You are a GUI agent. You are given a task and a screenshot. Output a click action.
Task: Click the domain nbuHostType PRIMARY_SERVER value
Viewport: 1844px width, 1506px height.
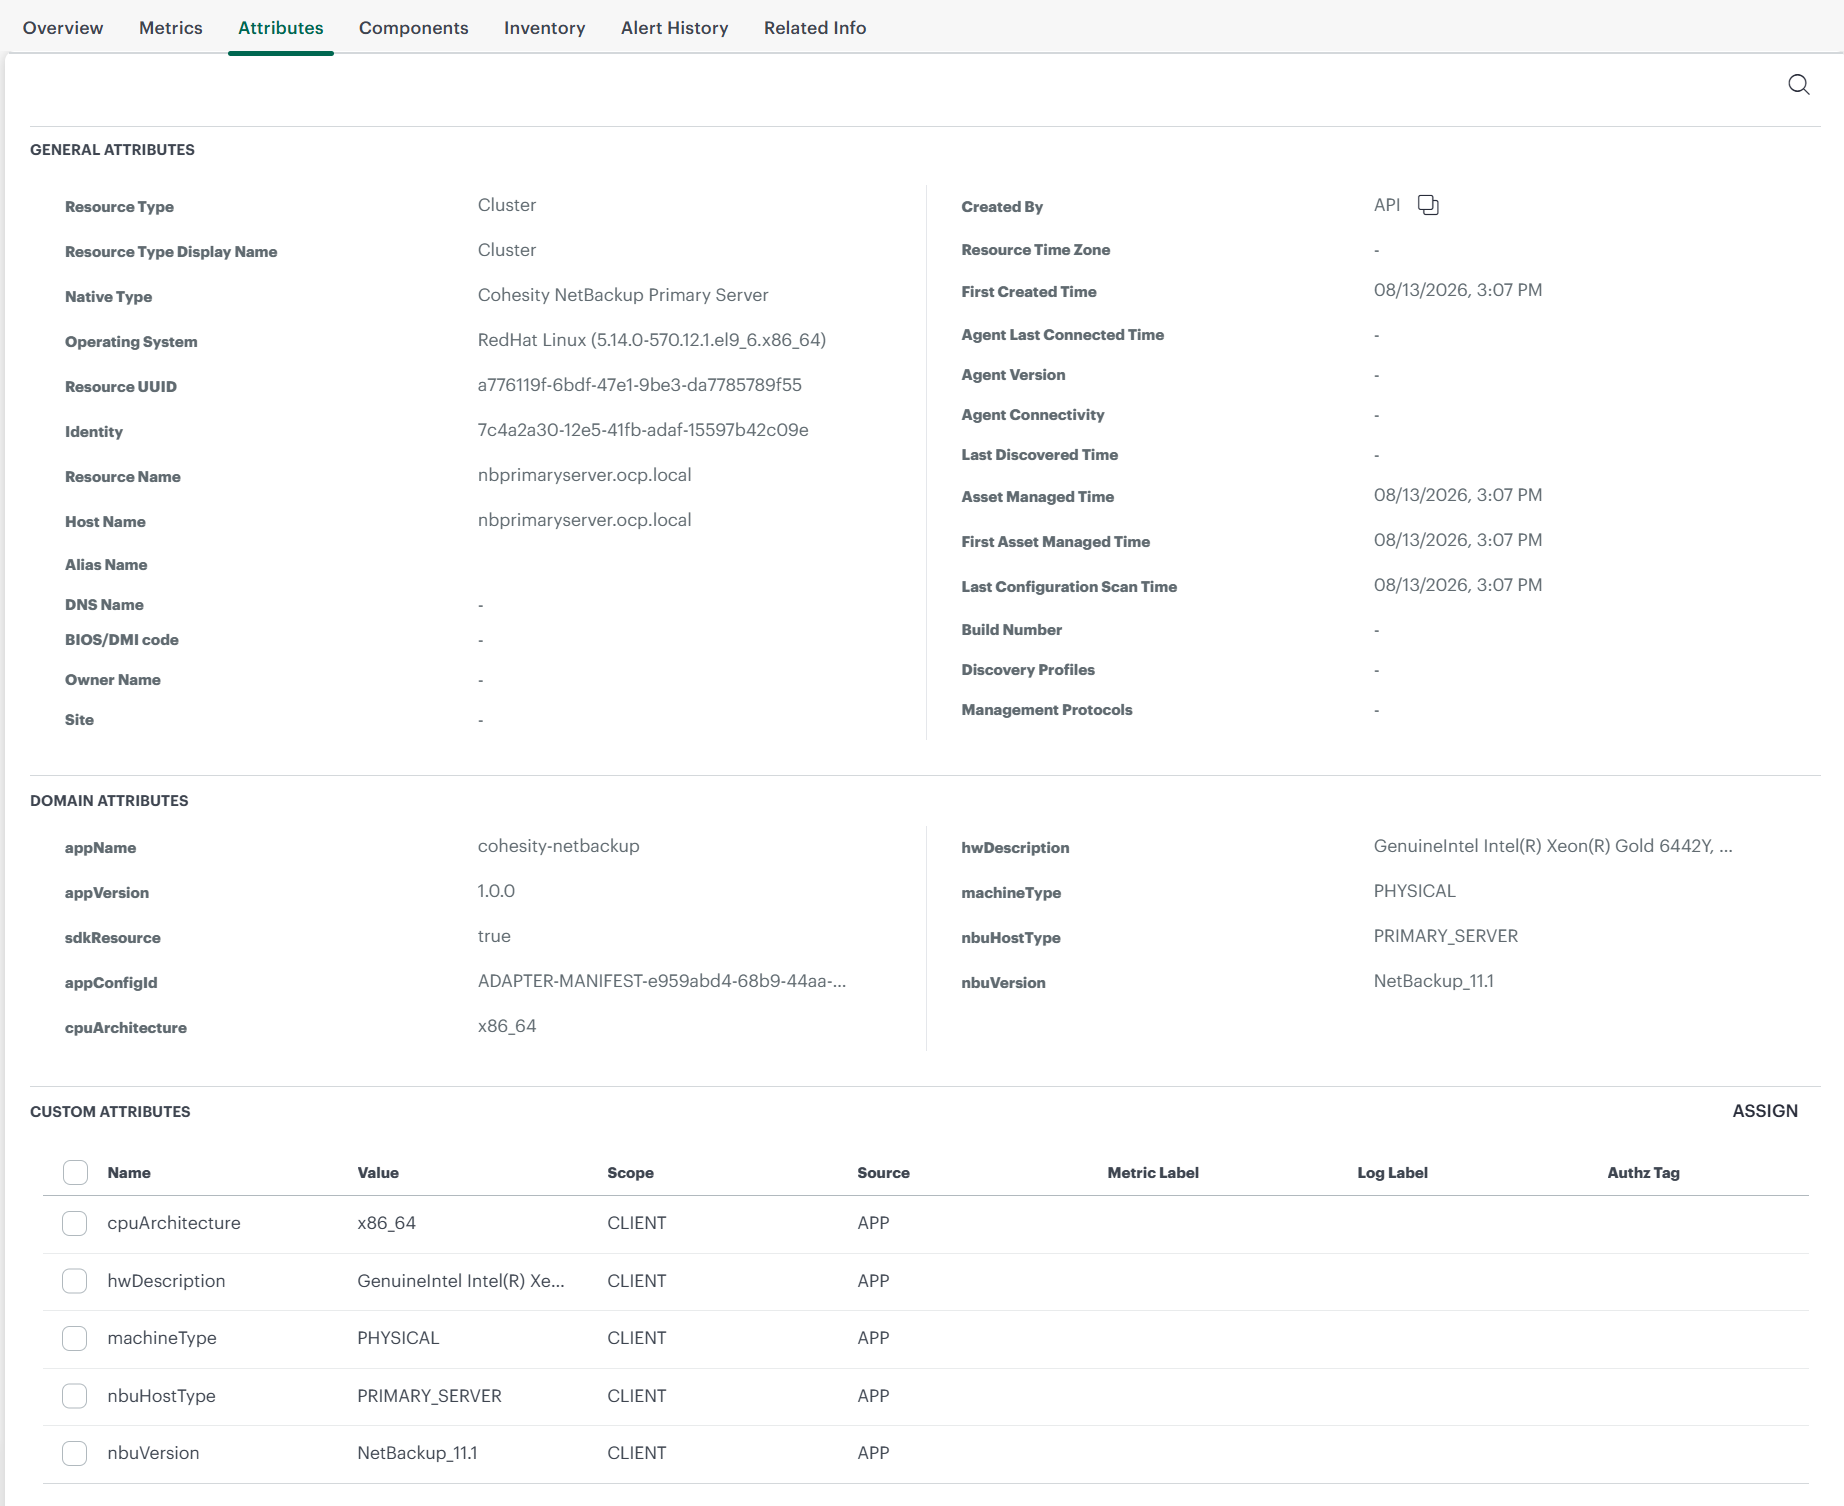[x=1446, y=936]
